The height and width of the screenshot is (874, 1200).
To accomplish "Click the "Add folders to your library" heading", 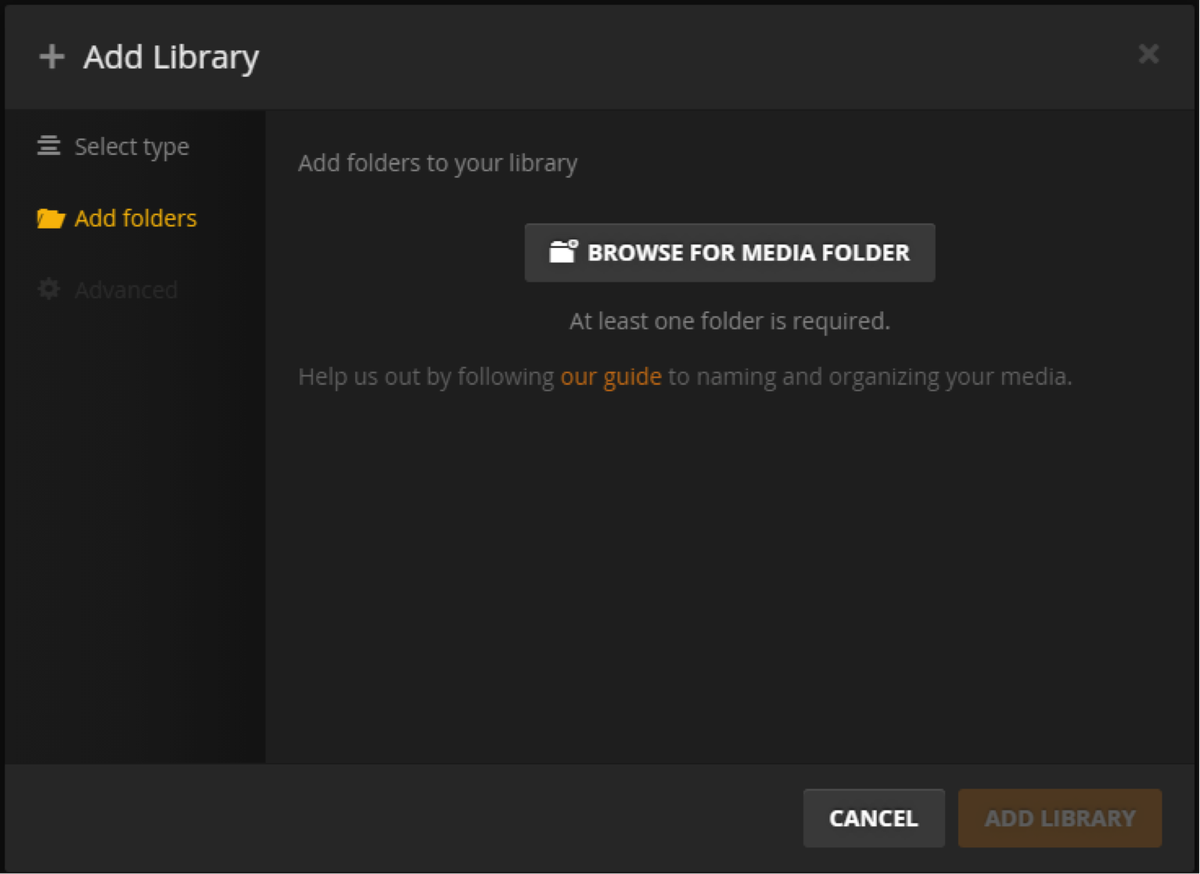I will tap(438, 163).
